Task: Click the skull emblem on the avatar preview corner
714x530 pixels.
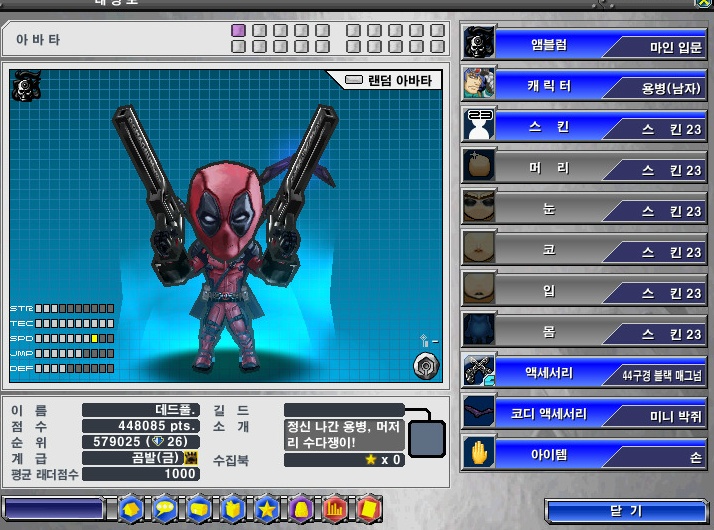Action: (x=26, y=86)
